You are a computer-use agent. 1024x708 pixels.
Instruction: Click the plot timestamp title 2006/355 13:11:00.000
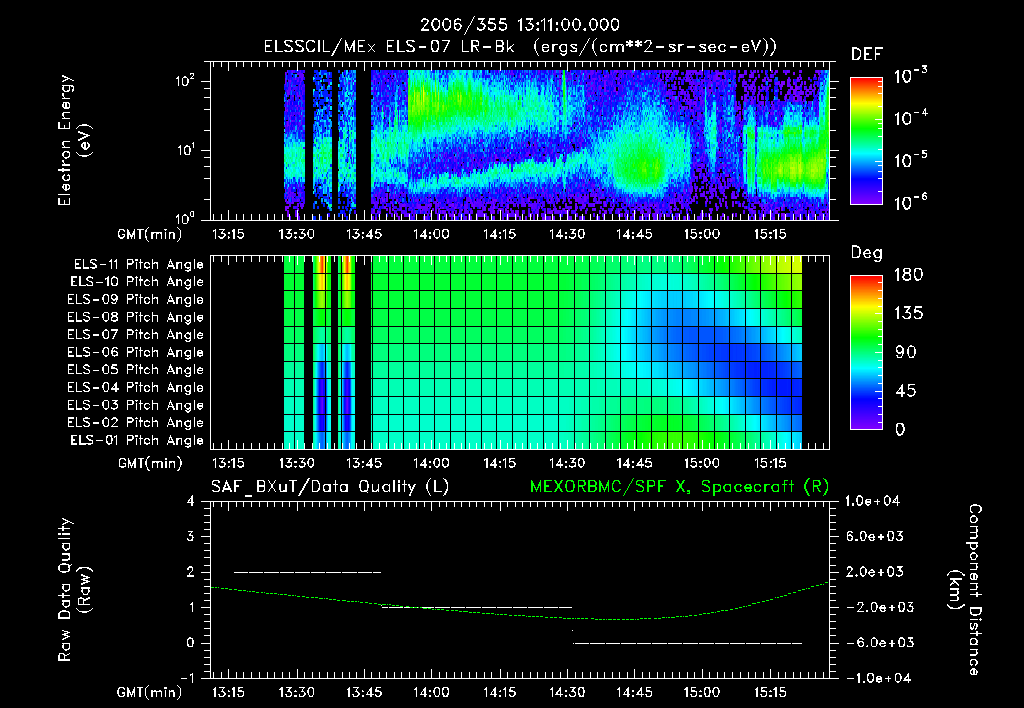click(x=519, y=25)
